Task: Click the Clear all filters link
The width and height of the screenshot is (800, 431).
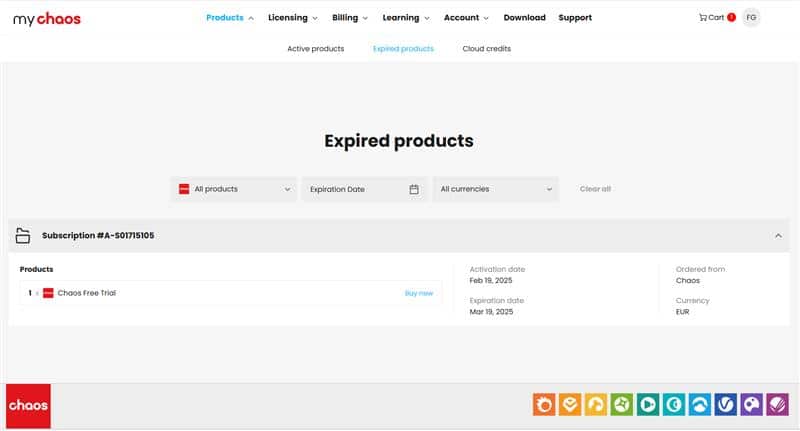Action: tap(595, 189)
